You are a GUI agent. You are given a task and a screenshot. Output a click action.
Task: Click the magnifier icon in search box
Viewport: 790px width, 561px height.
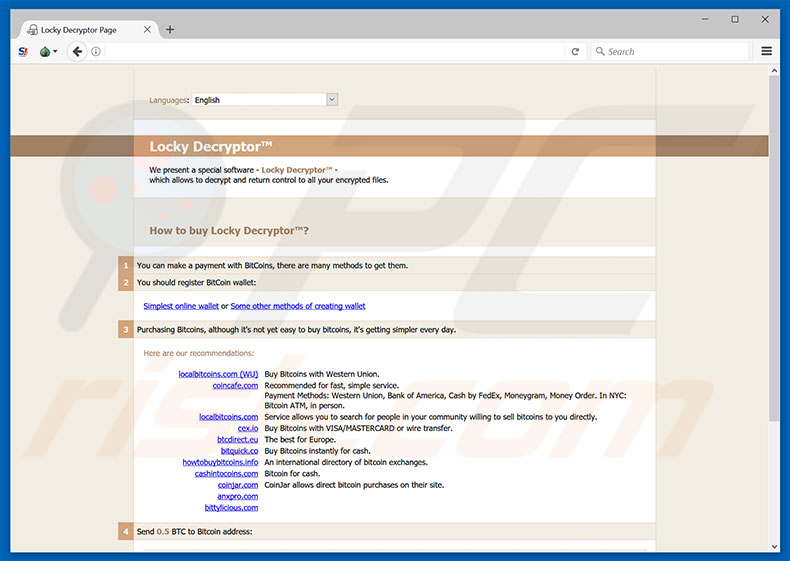pyautogui.click(x=600, y=51)
